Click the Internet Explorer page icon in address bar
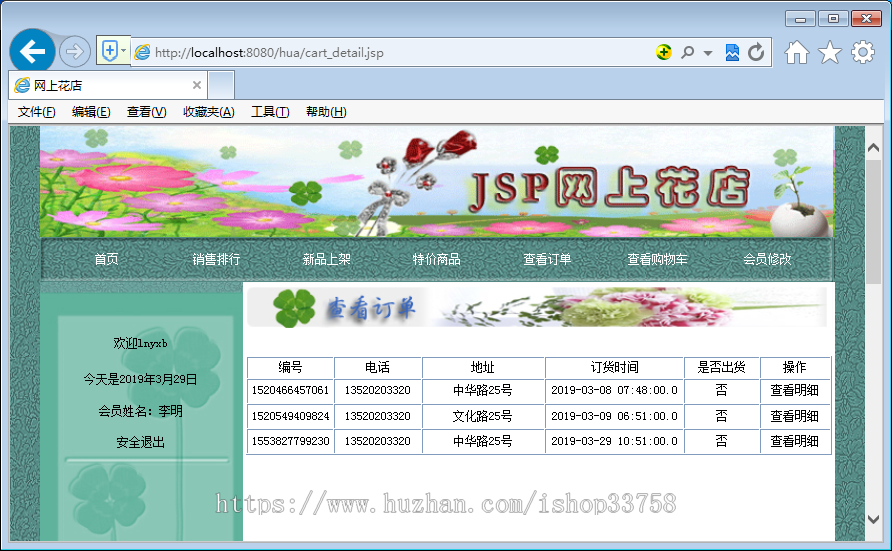The width and height of the screenshot is (892, 551). click(142, 53)
